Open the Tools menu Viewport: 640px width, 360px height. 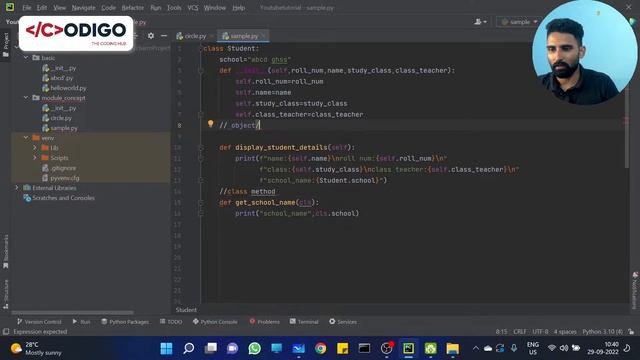point(174,7)
